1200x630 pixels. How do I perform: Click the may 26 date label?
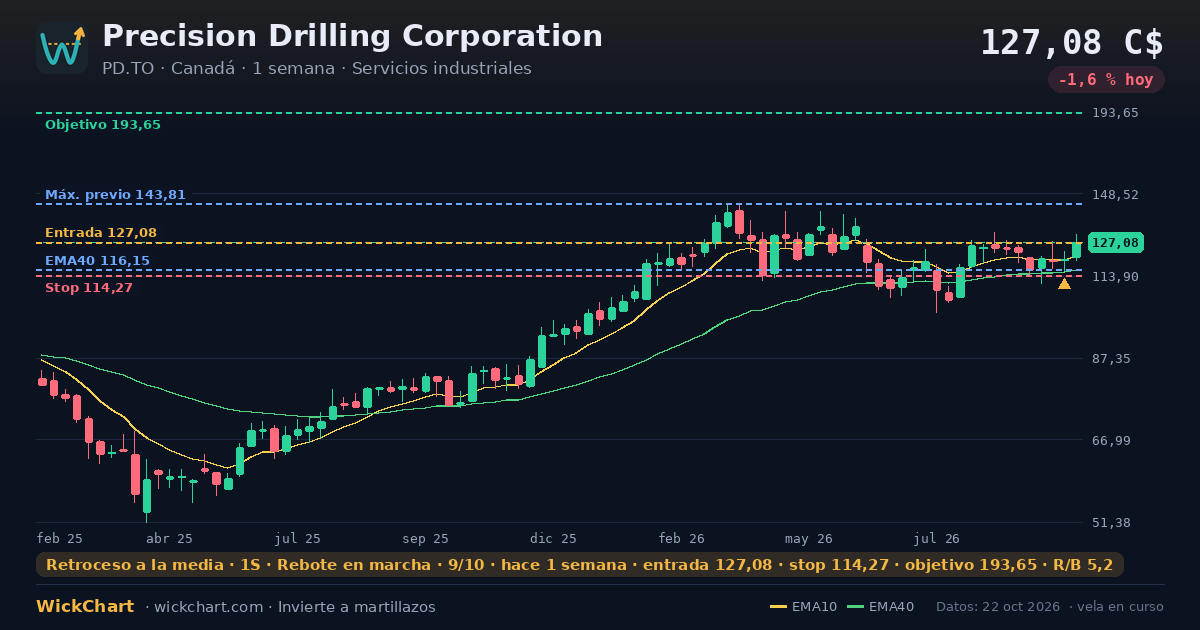coord(808,539)
